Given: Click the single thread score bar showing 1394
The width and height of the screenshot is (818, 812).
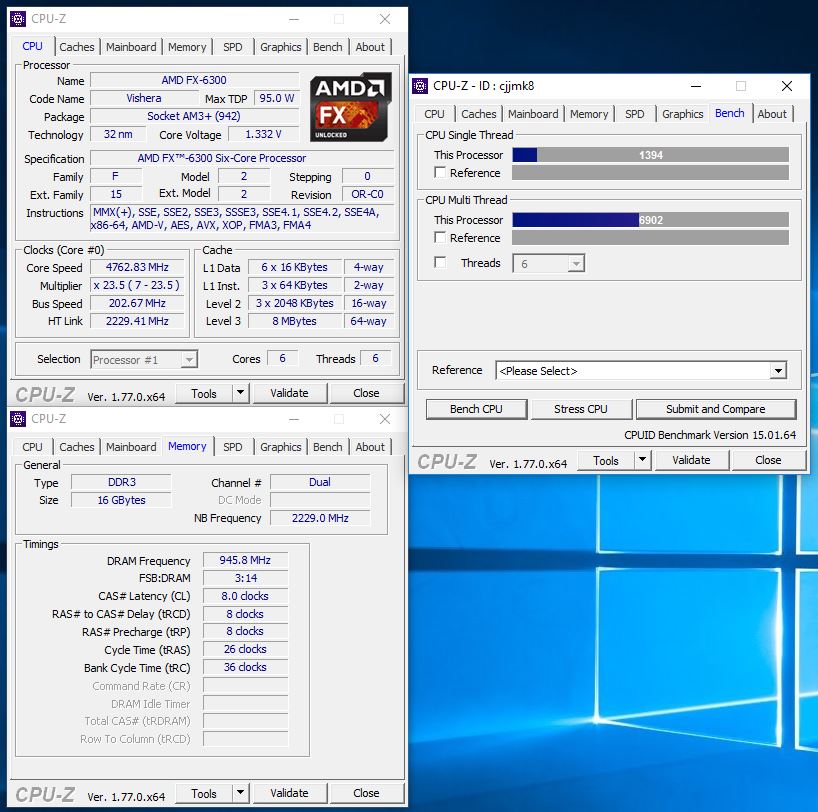Looking at the screenshot, I should [x=650, y=155].
